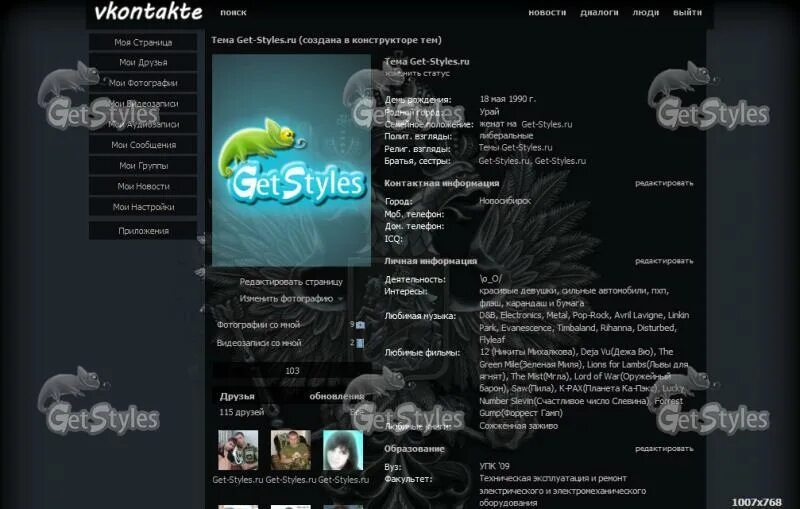
Task: Click Evanescence in favorite music
Action: click(526, 328)
